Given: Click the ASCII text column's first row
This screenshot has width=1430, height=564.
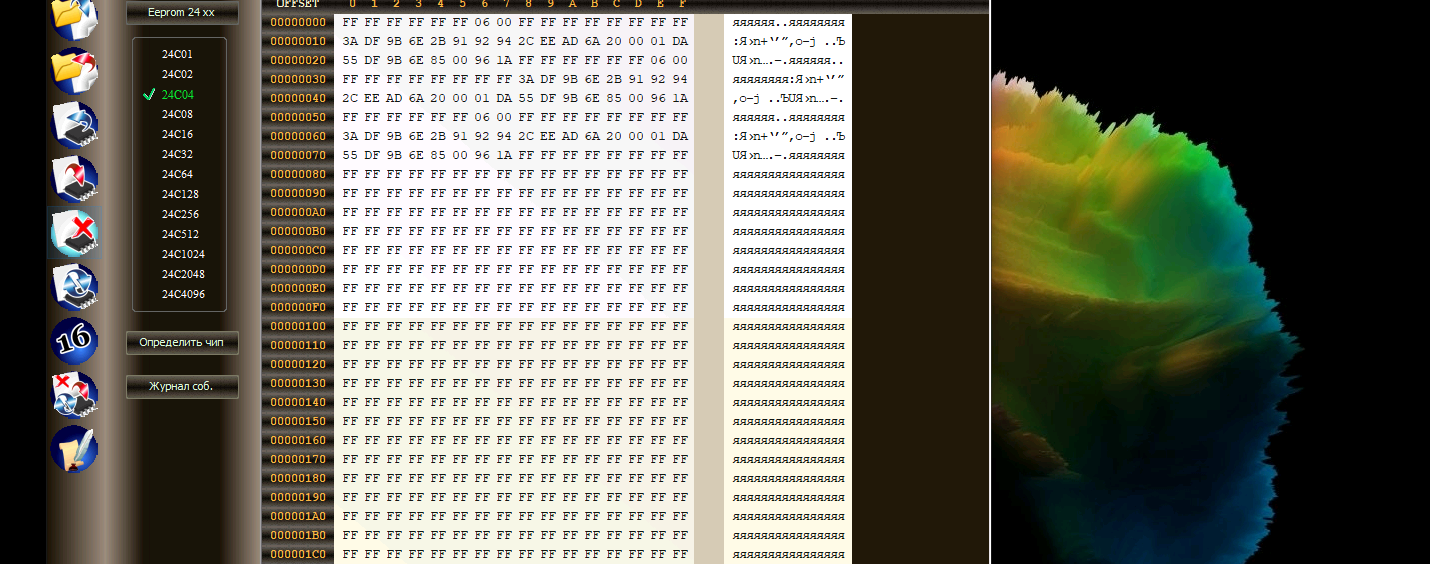Looking at the screenshot, I should 788,22.
